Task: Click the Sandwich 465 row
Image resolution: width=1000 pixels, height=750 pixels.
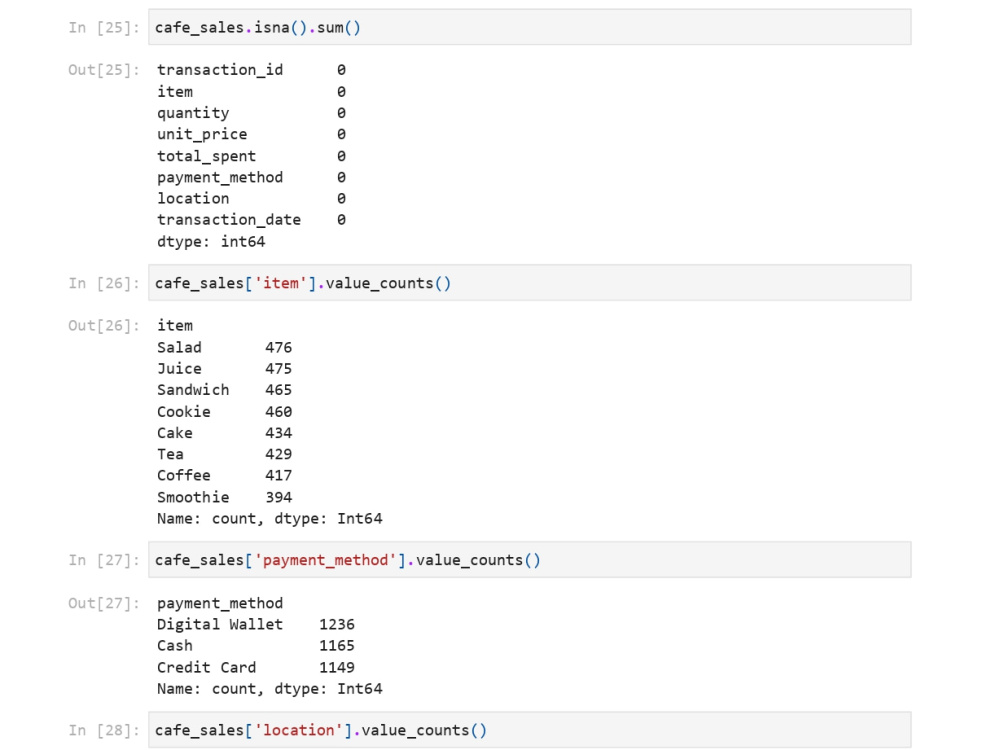Action: [224, 390]
